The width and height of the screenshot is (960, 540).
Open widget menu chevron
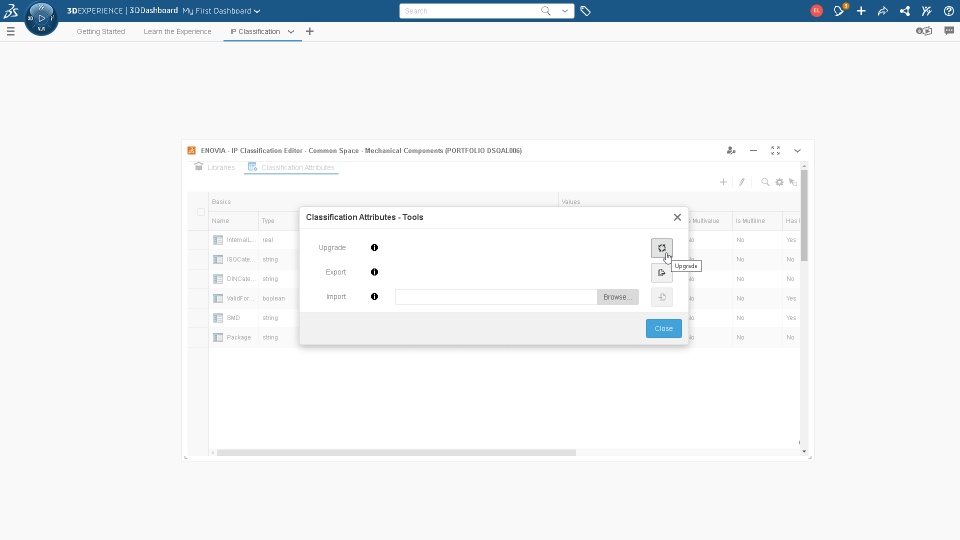pyautogui.click(x=797, y=151)
